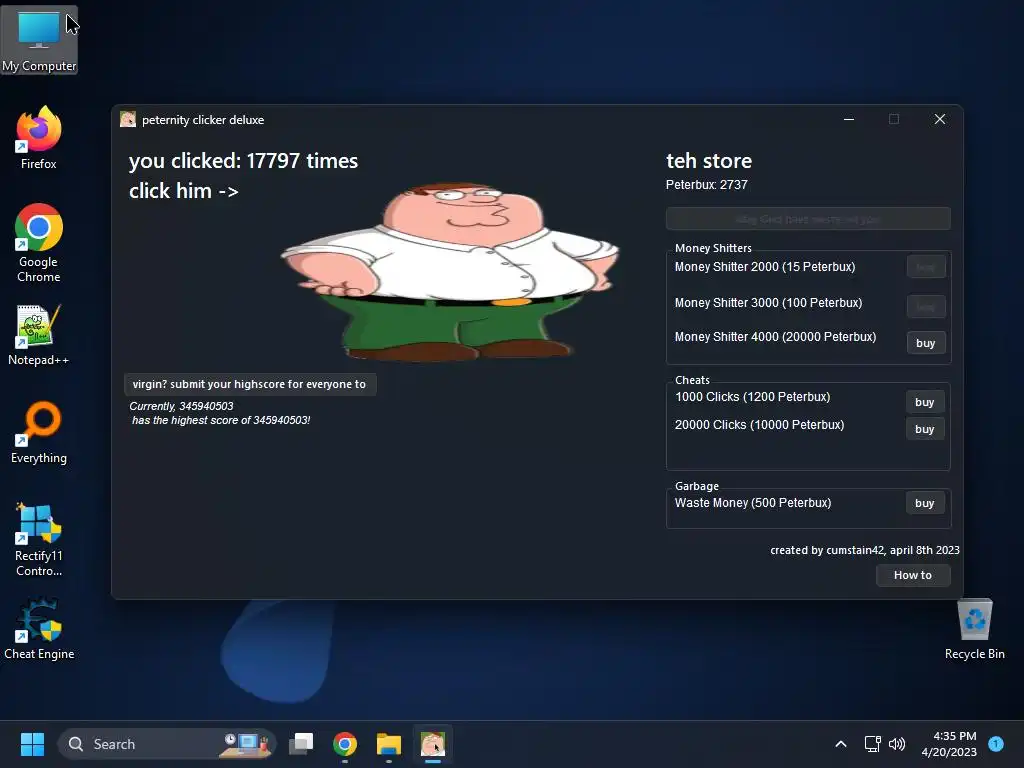This screenshot has height=768, width=1024.
Task: Select peternity clicker taskbar icon
Action: [432, 744]
